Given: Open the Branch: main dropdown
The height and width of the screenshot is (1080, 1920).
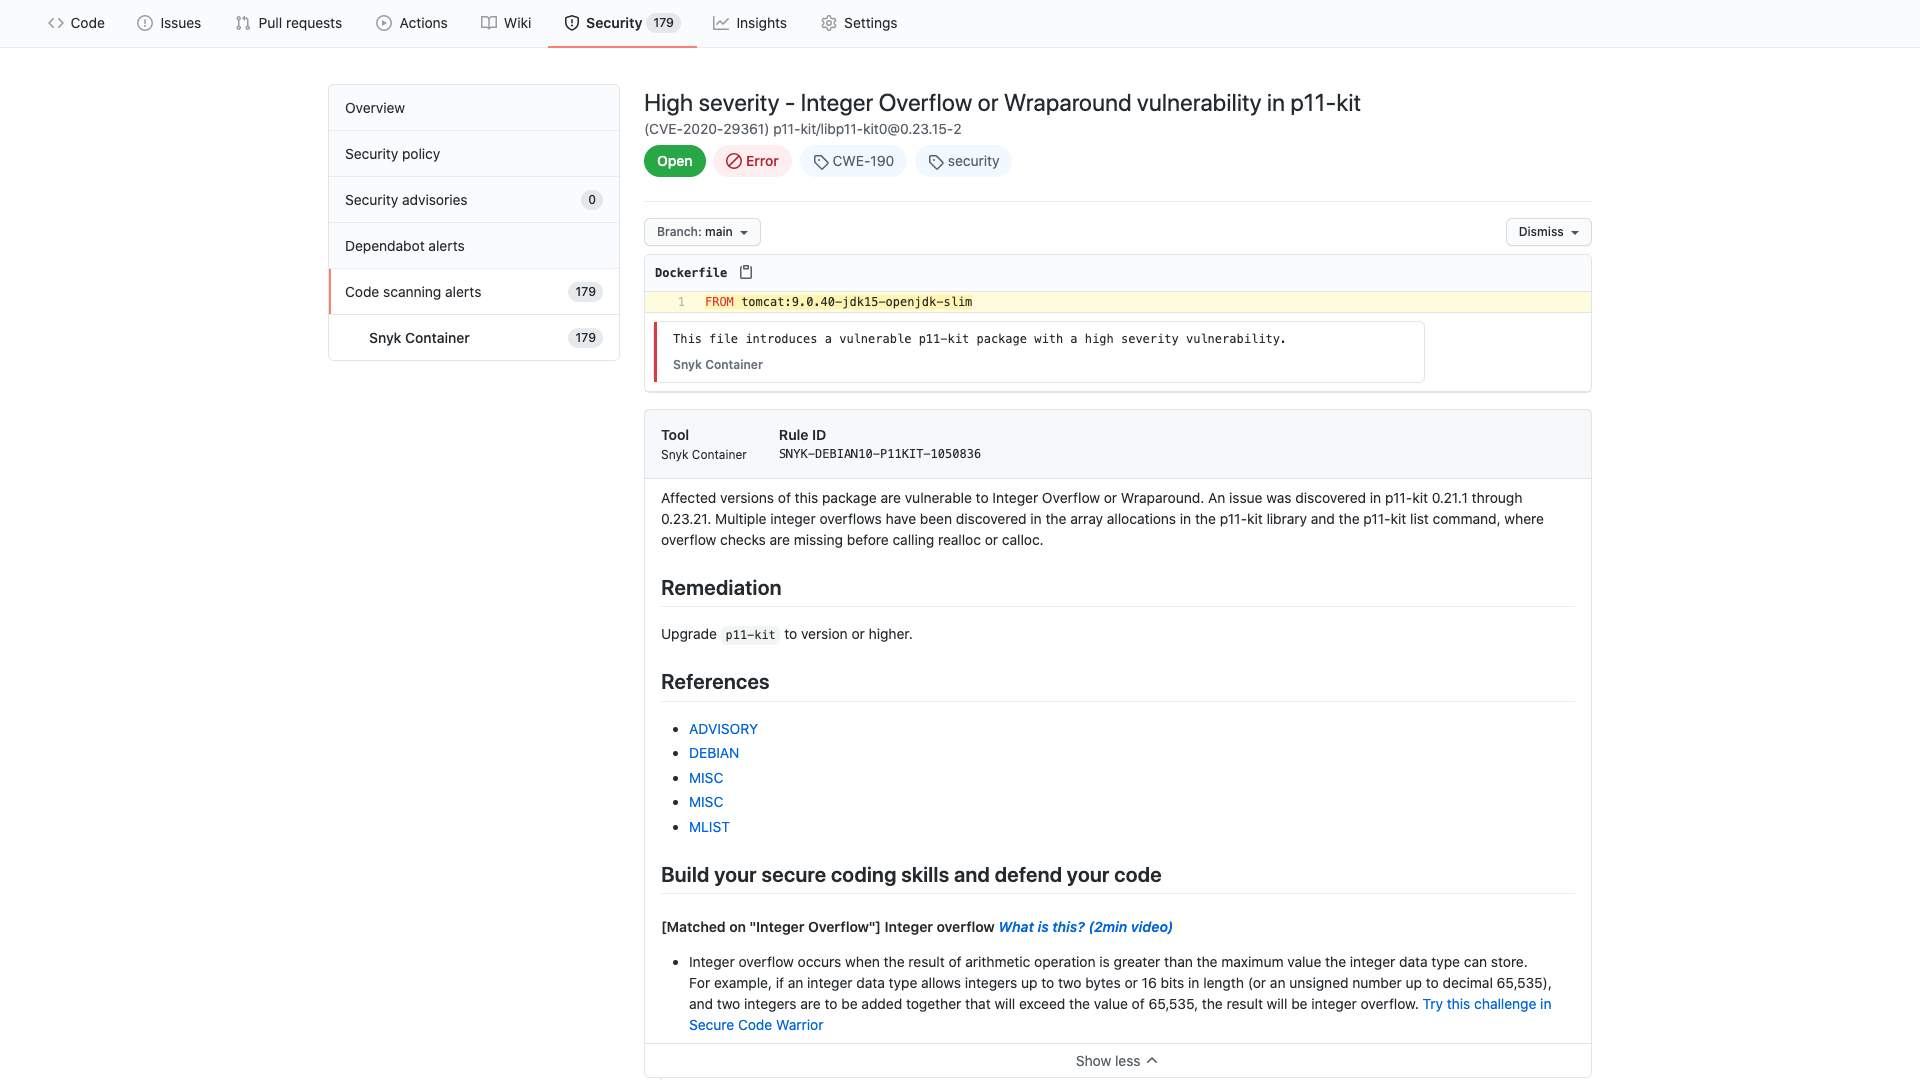Looking at the screenshot, I should tap(702, 231).
